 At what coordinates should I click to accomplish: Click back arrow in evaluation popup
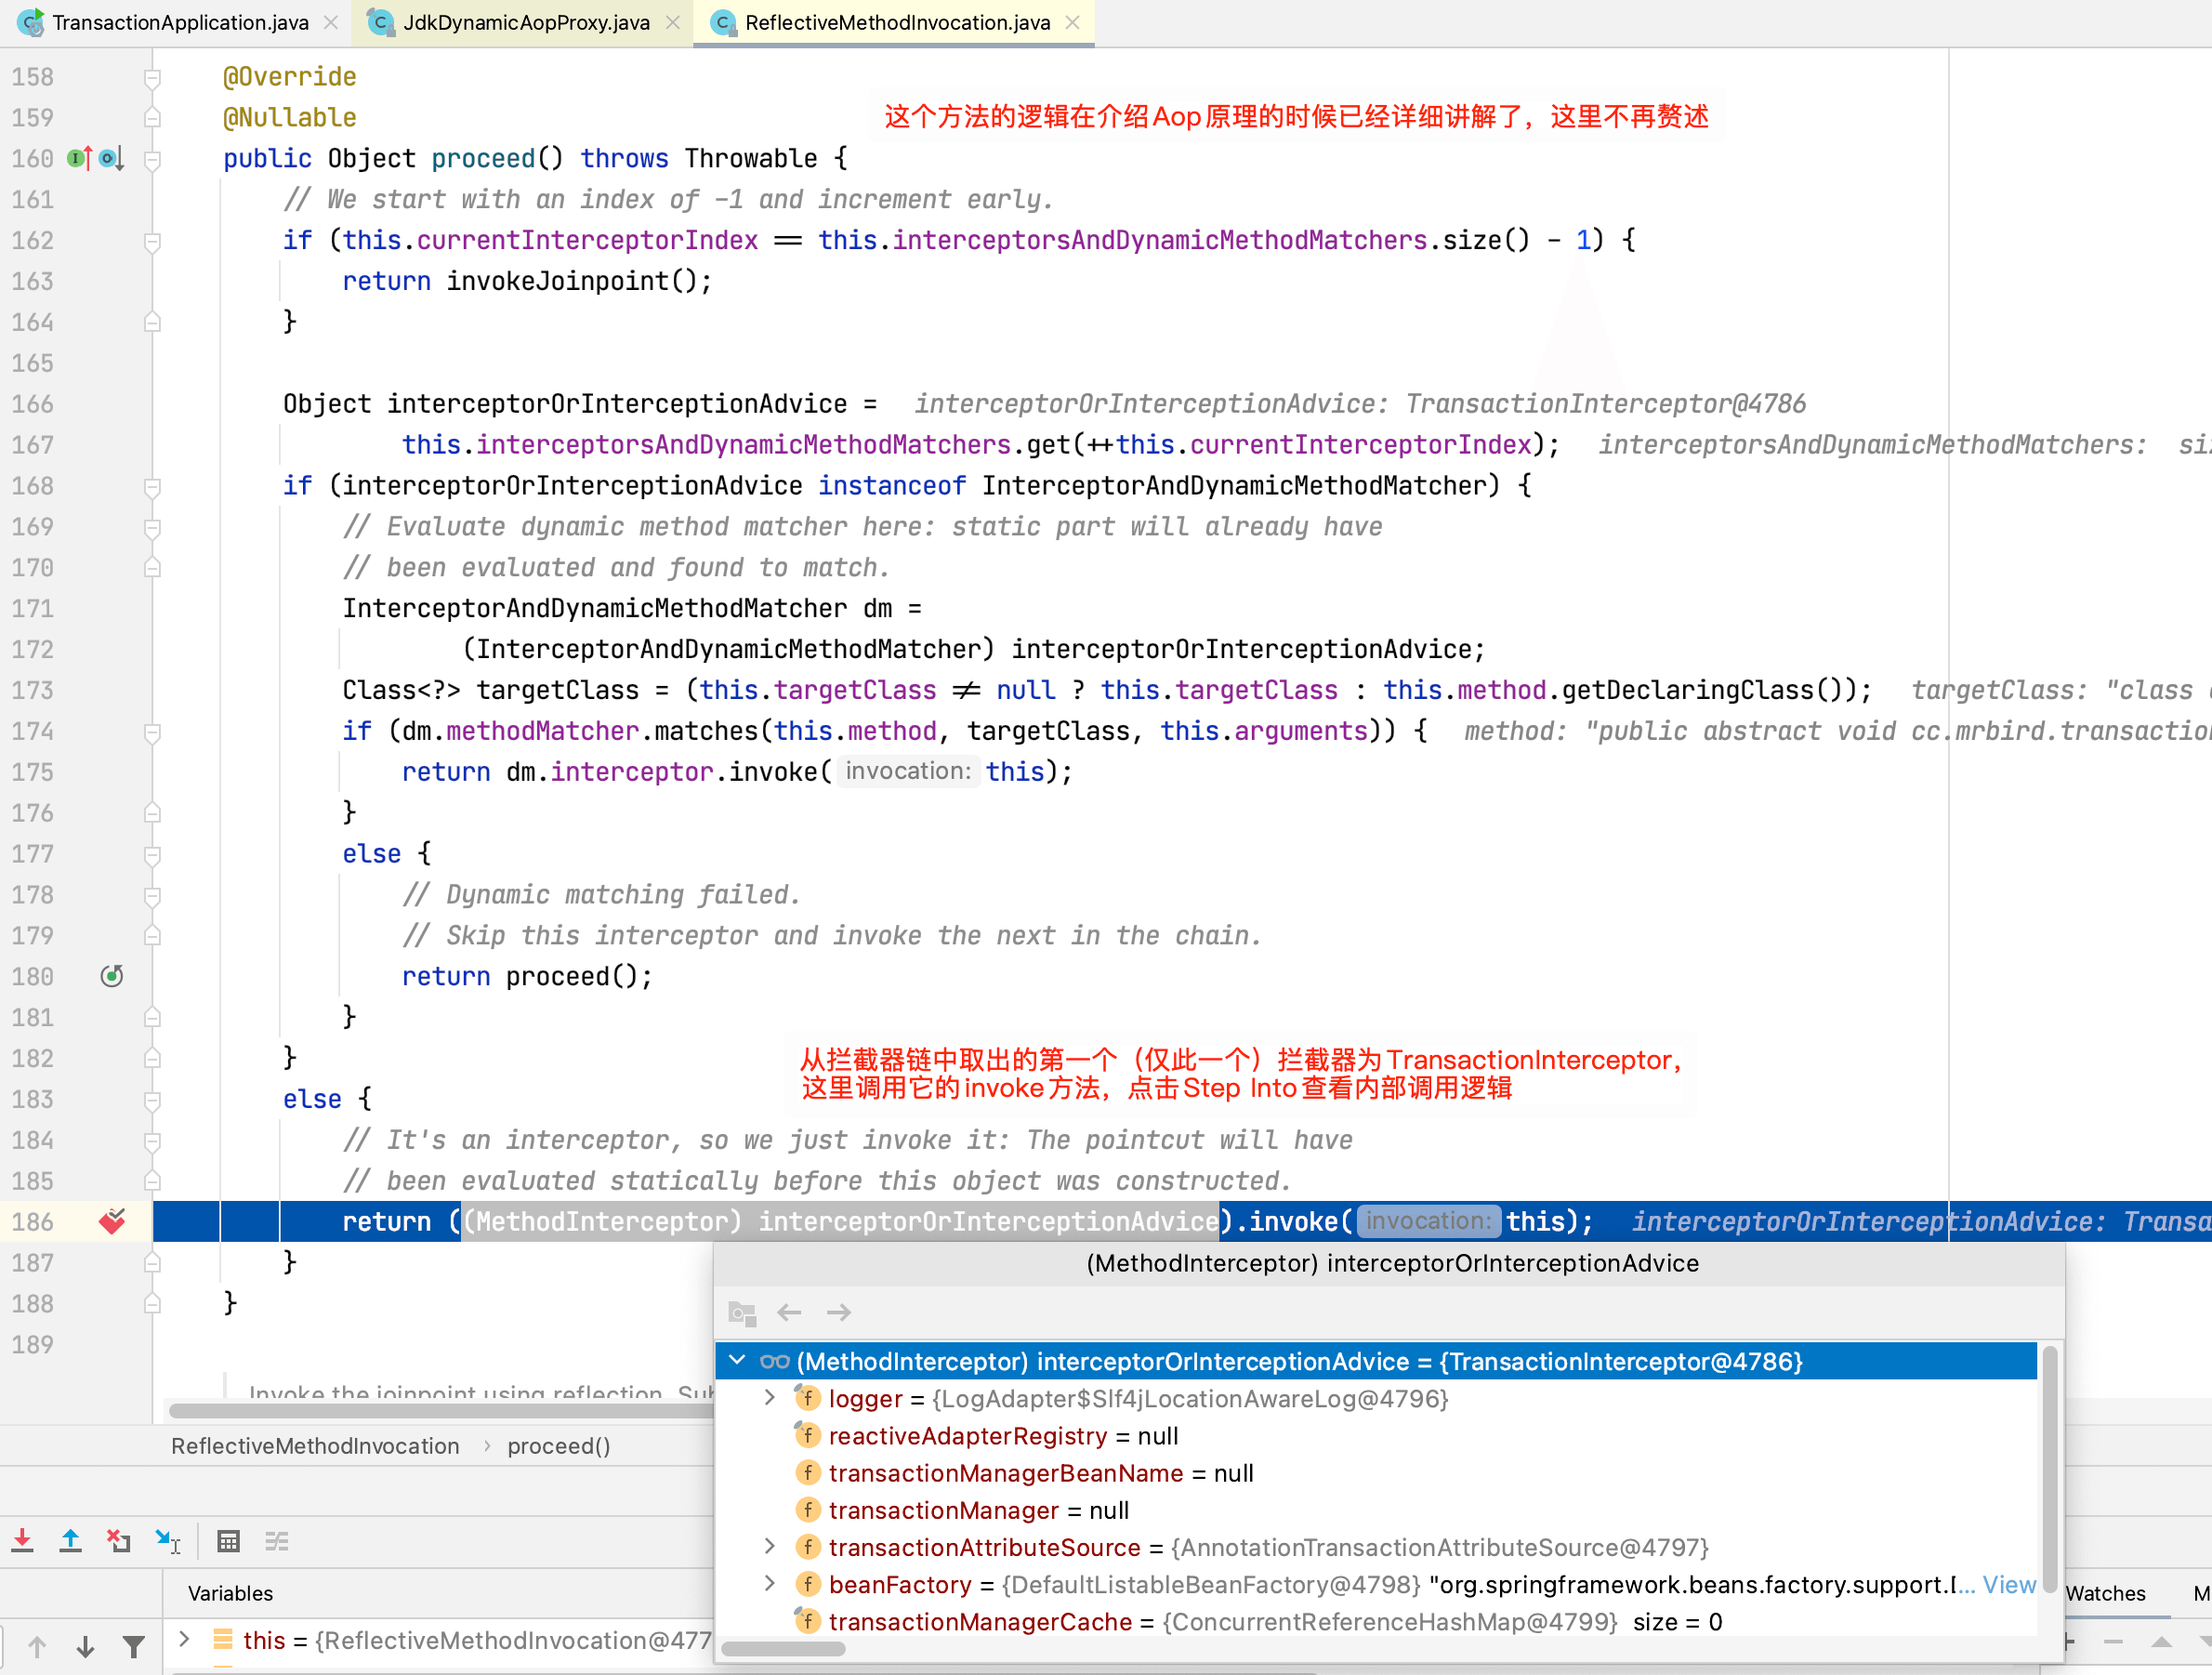pyautogui.click(x=789, y=1312)
